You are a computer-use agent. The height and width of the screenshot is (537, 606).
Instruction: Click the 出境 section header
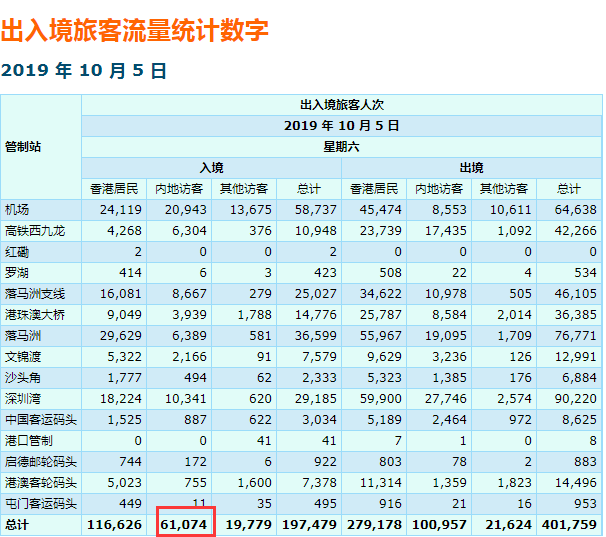click(x=472, y=168)
